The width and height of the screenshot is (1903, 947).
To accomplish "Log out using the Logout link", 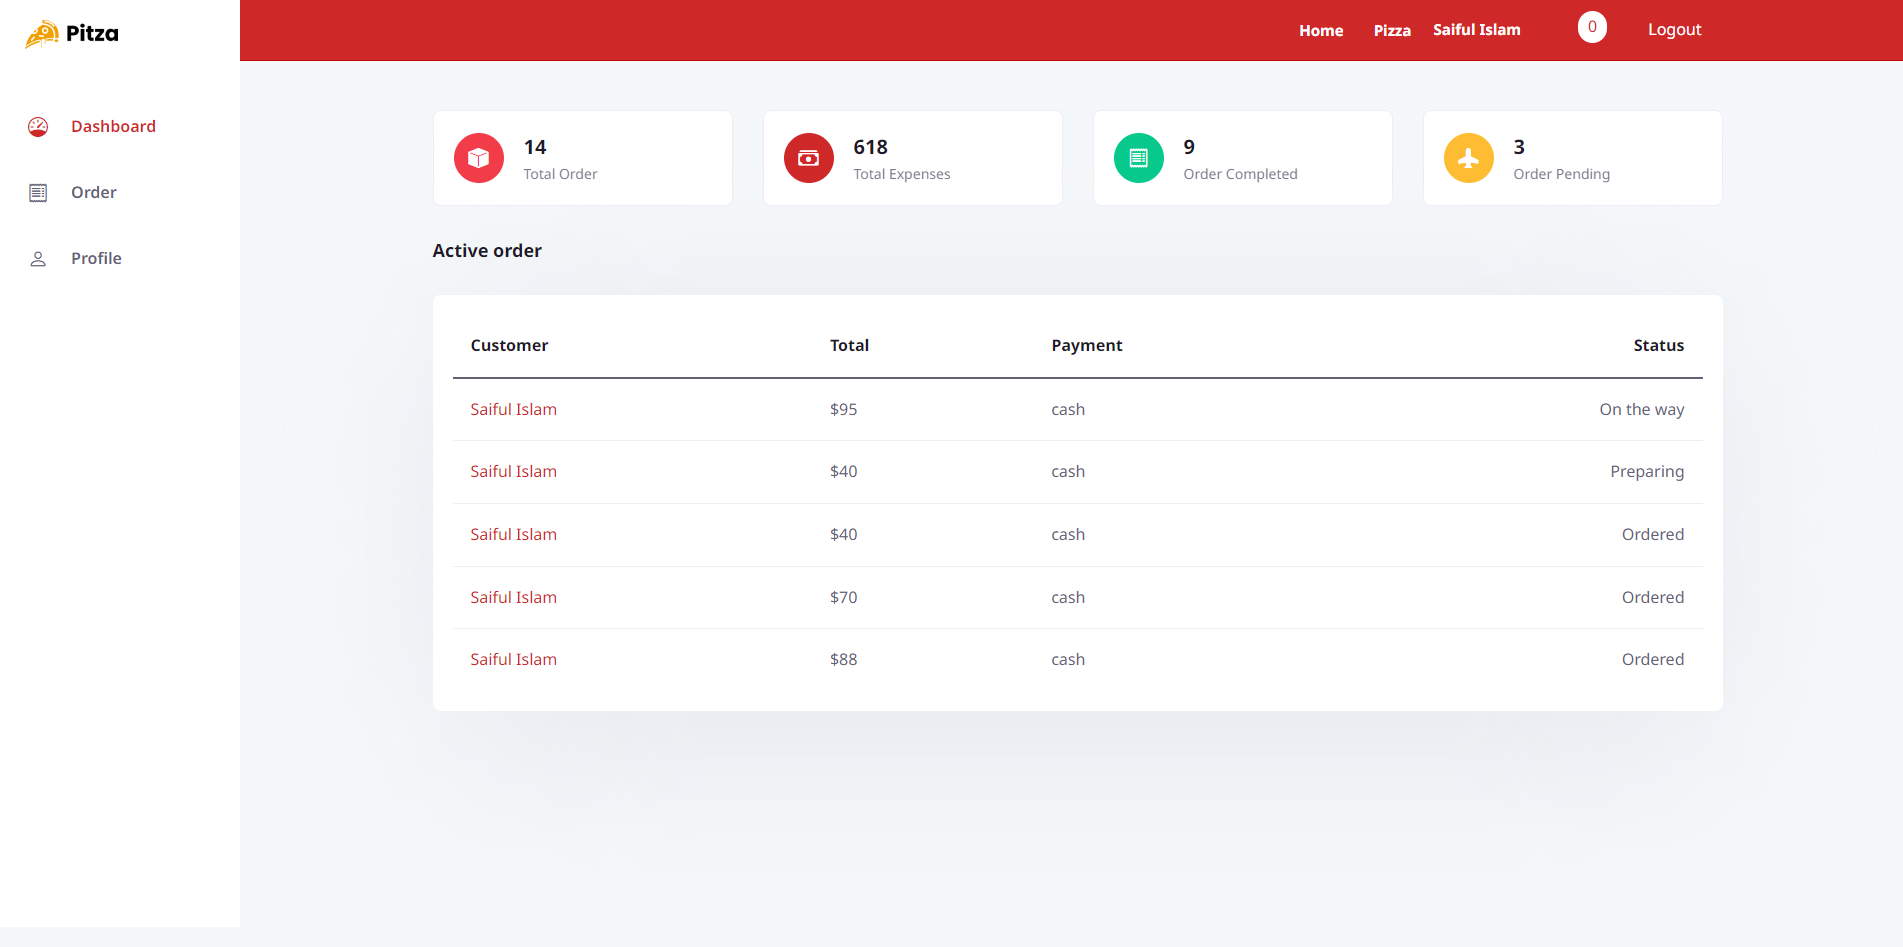I will point(1674,30).
